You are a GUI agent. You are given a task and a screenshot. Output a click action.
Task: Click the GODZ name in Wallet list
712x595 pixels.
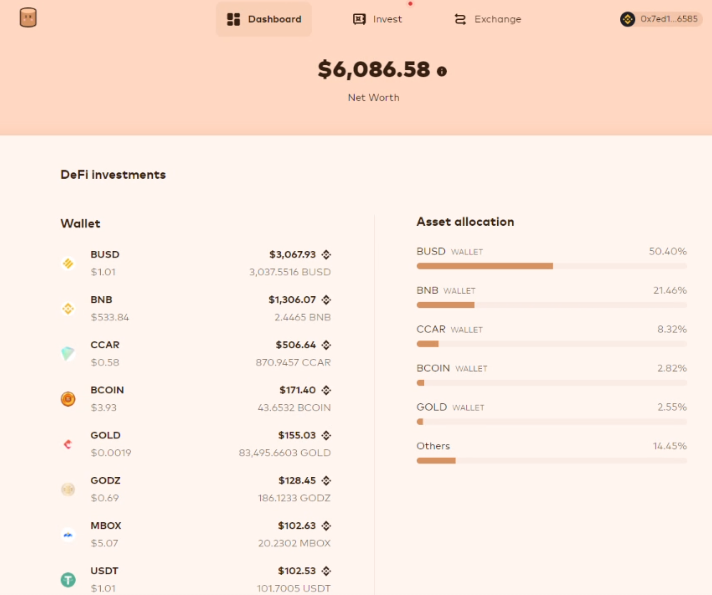click(x=105, y=481)
